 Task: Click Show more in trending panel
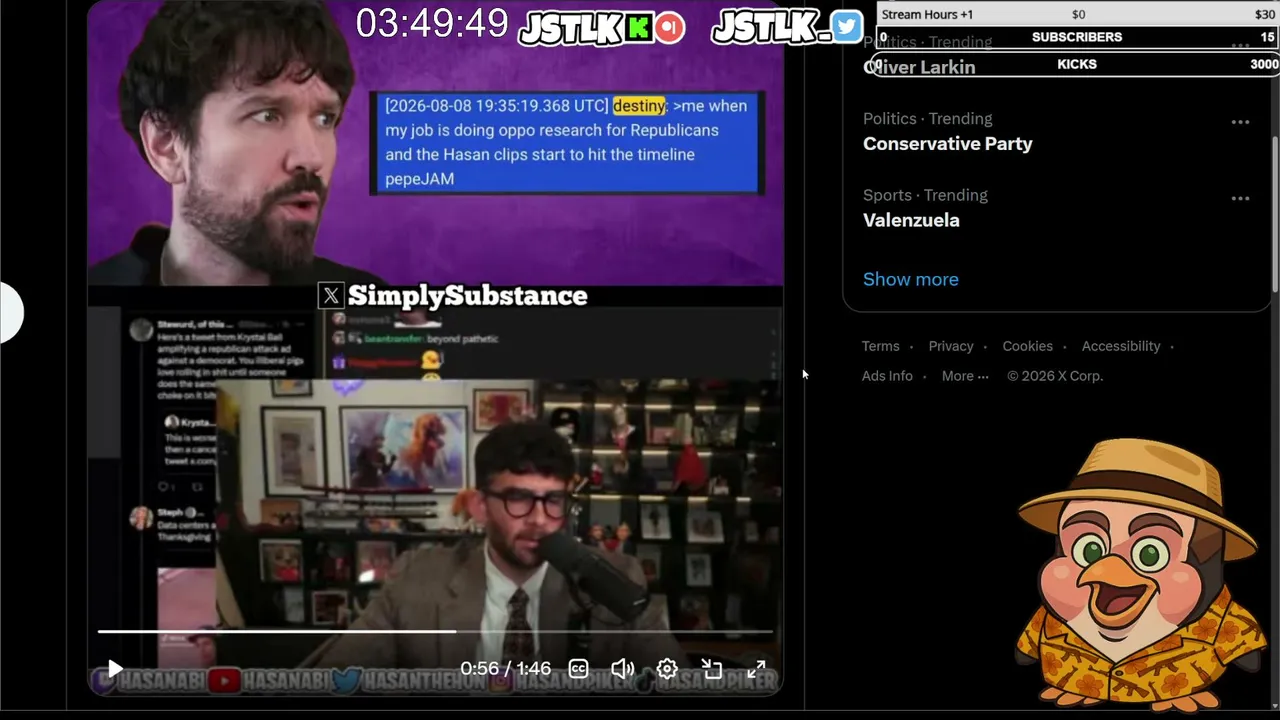click(x=910, y=279)
